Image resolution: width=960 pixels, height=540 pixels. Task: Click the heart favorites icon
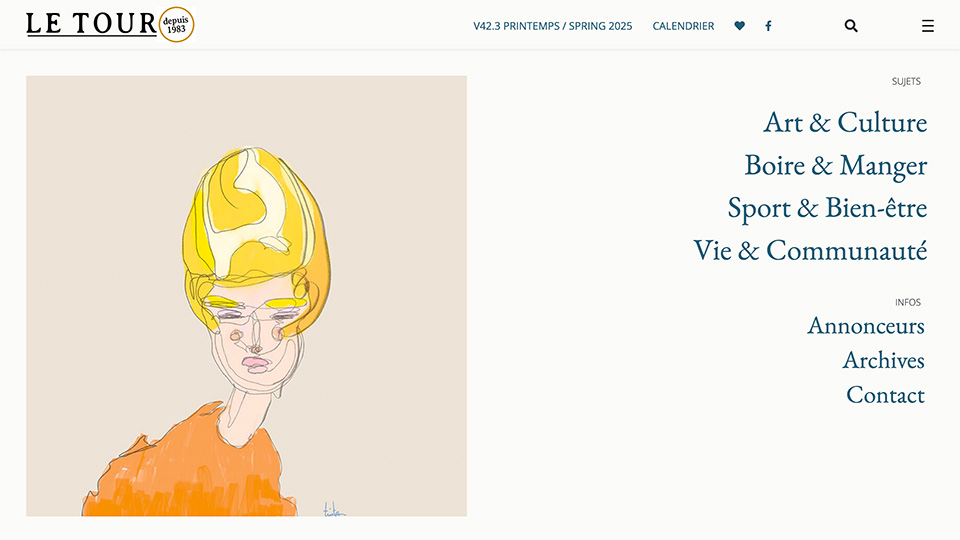pyautogui.click(x=740, y=26)
